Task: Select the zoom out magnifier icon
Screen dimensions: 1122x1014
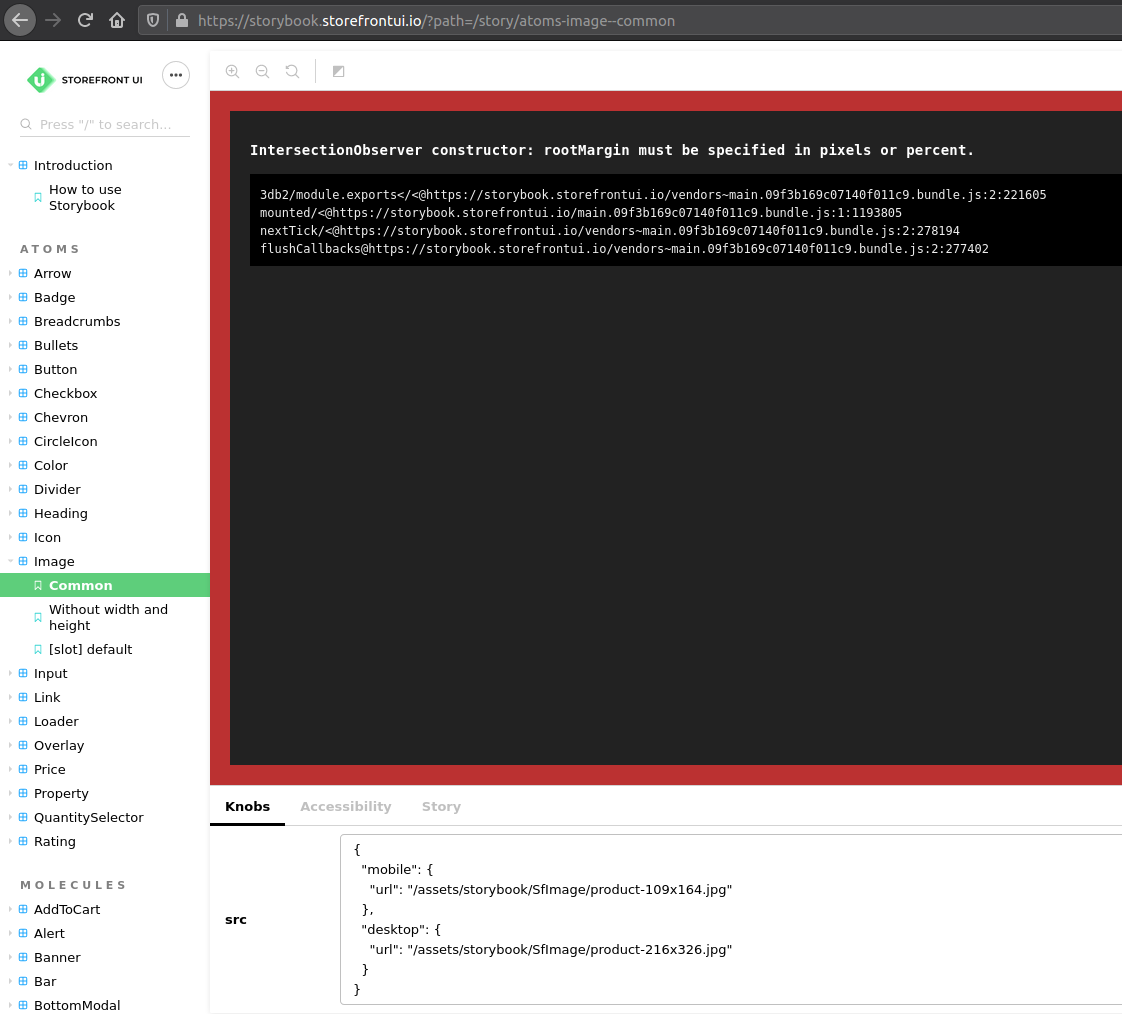Action: coord(262,71)
